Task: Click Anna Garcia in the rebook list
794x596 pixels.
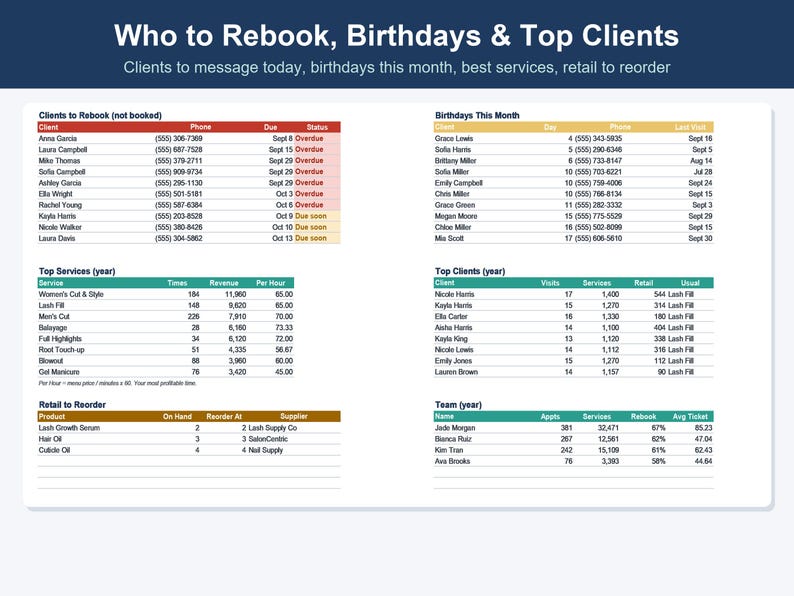Action: [x=58, y=138]
